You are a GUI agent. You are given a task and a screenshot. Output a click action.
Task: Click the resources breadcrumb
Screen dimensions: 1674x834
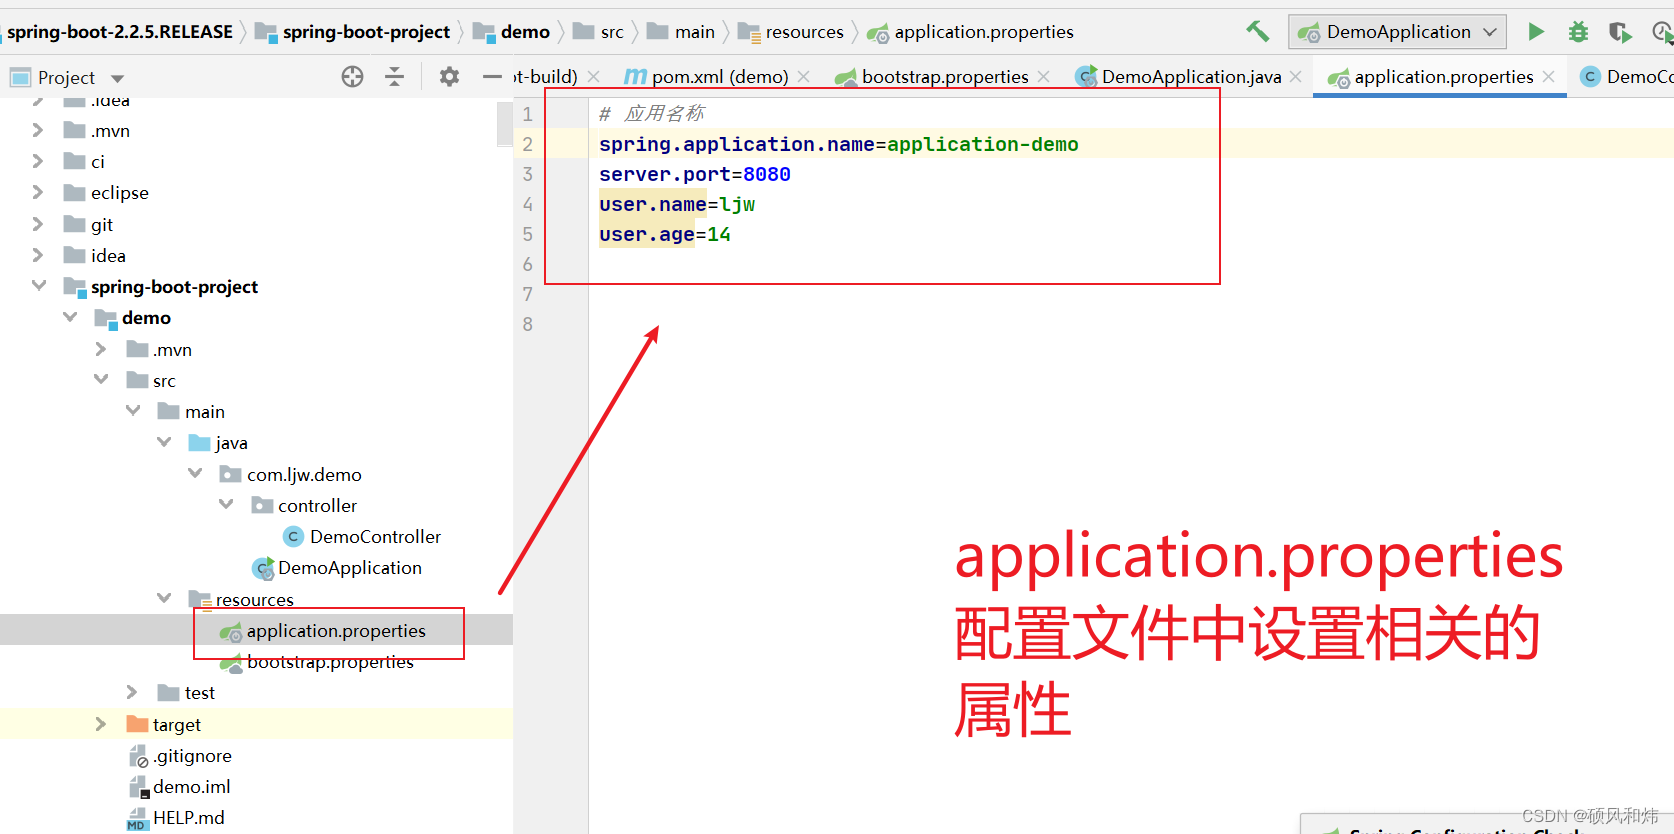tap(804, 32)
